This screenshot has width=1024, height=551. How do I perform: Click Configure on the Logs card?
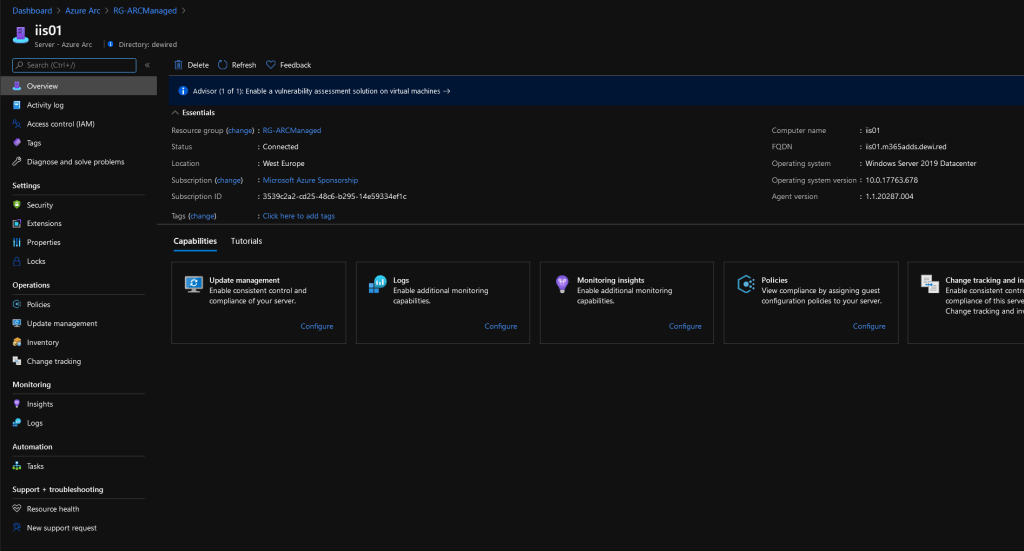[x=501, y=326]
